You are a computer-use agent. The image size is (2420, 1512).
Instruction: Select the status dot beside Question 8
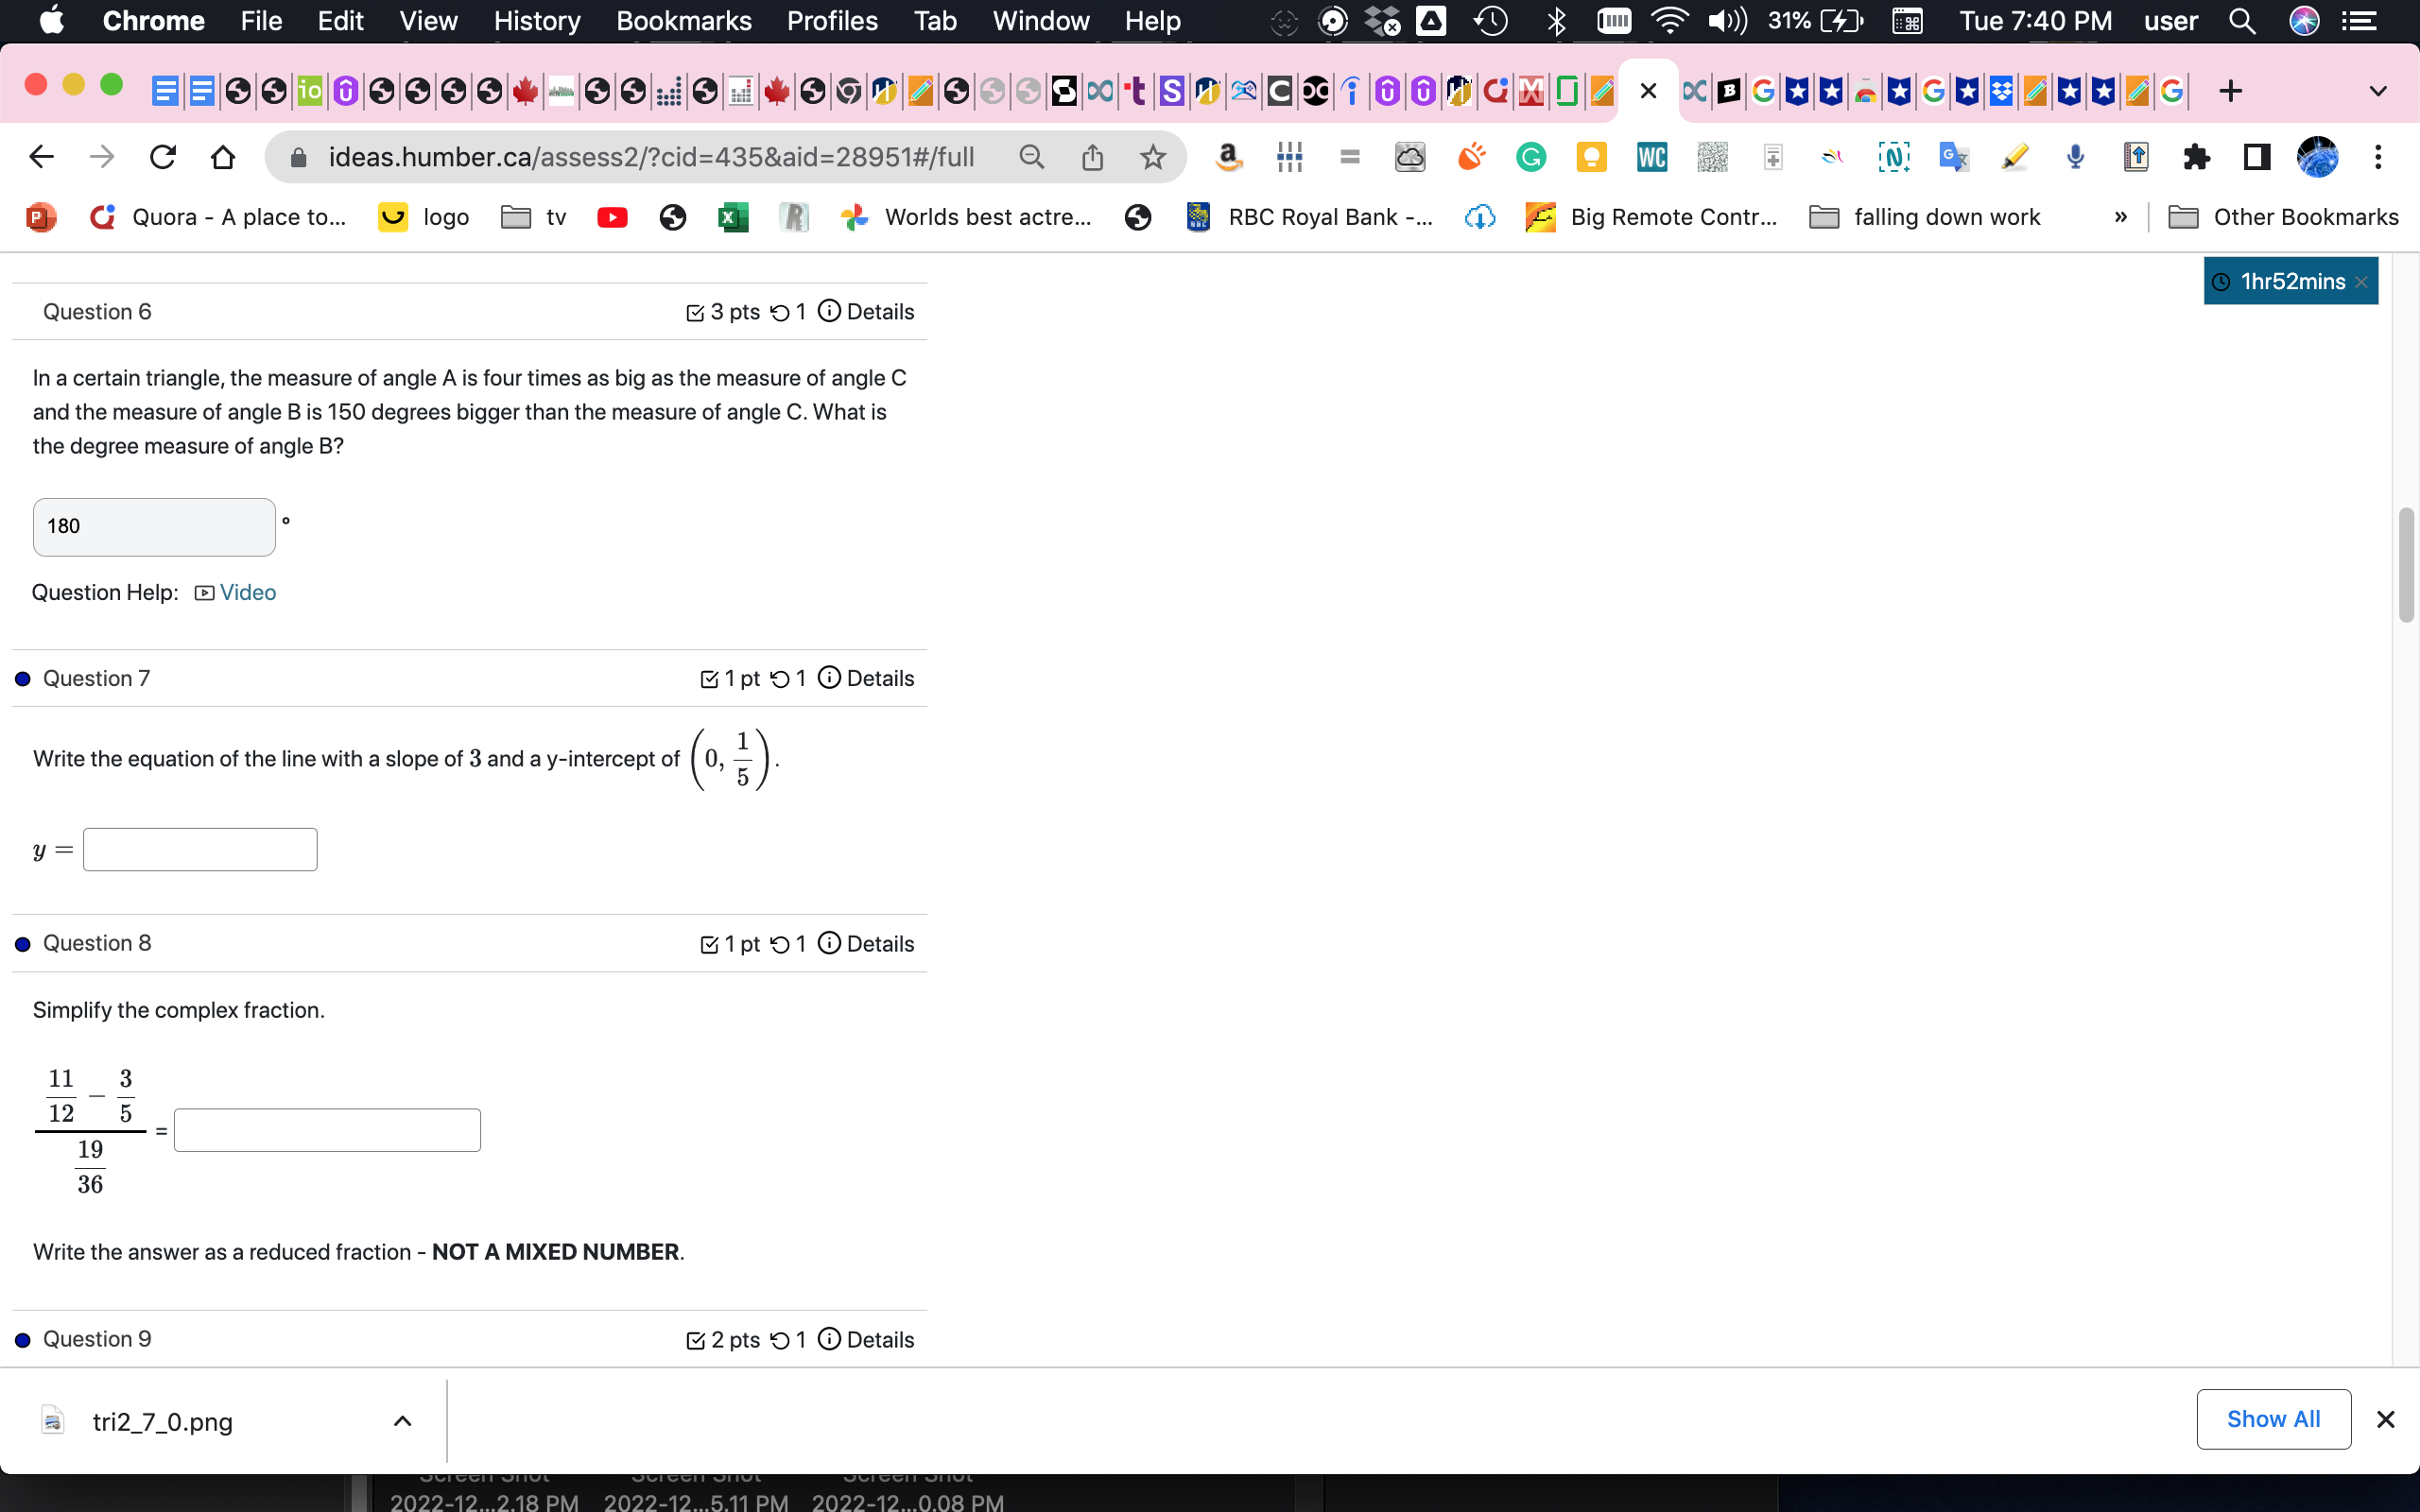pyautogui.click(x=22, y=942)
